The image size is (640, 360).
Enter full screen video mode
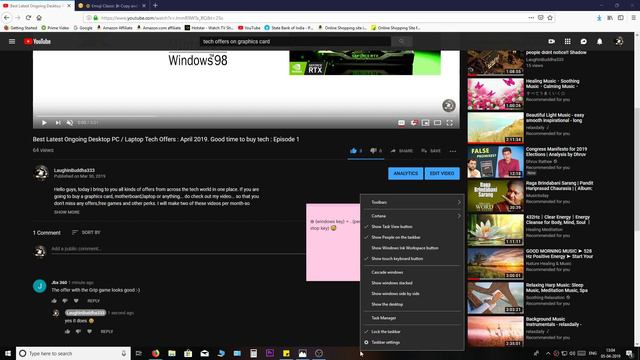(449, 122)
